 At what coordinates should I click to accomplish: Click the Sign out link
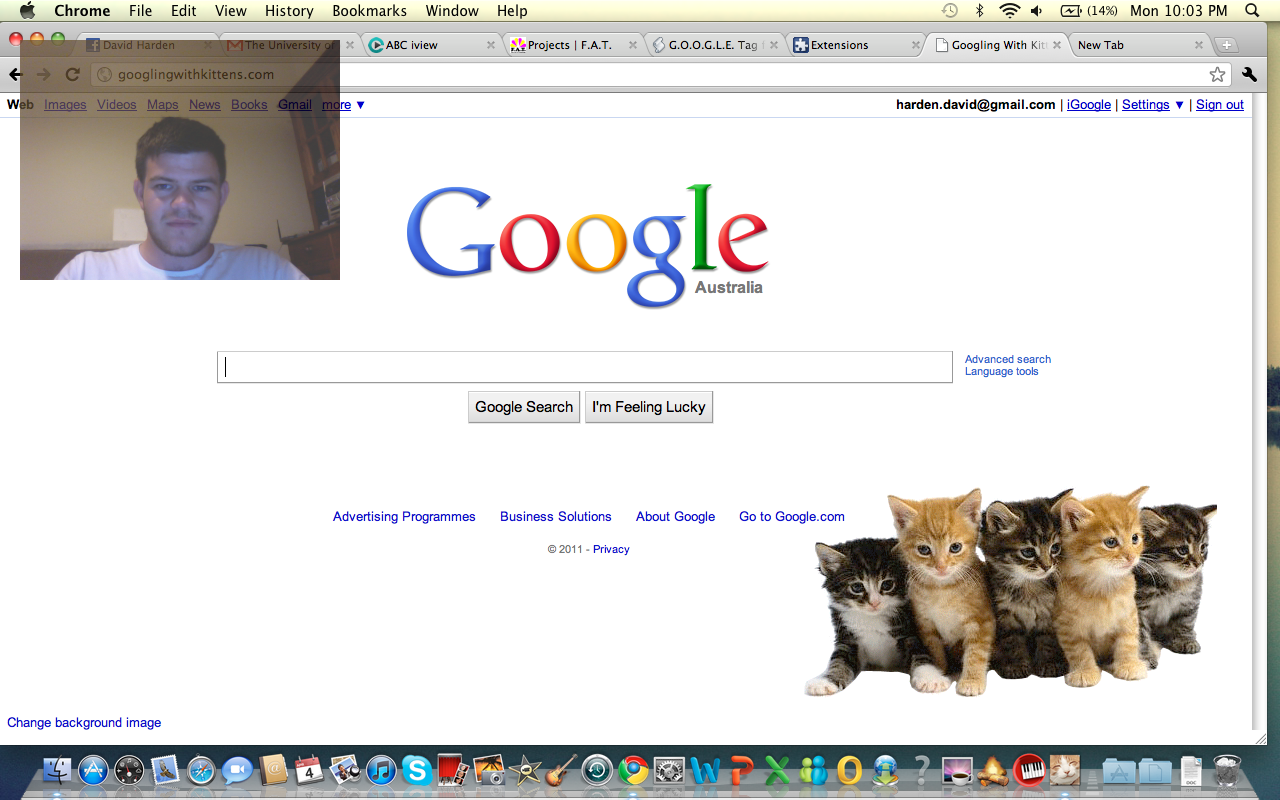1220,105
